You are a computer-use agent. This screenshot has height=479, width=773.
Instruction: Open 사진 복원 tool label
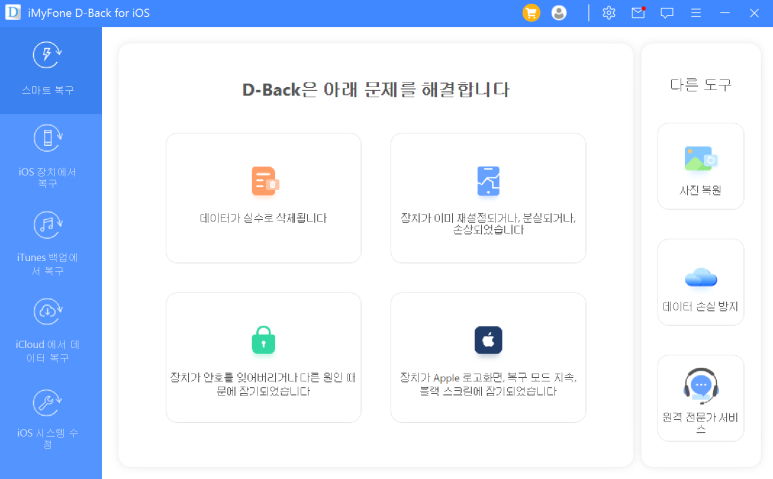[x=701, y=190]
